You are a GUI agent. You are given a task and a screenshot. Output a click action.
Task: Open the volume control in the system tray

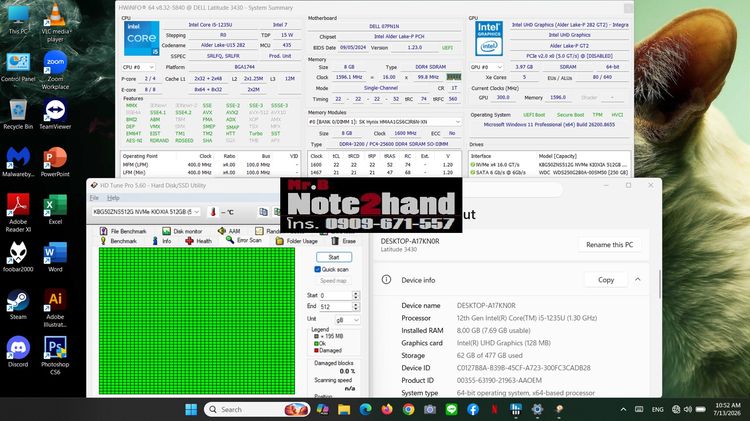pyautogui.click(x=688, y=410)
